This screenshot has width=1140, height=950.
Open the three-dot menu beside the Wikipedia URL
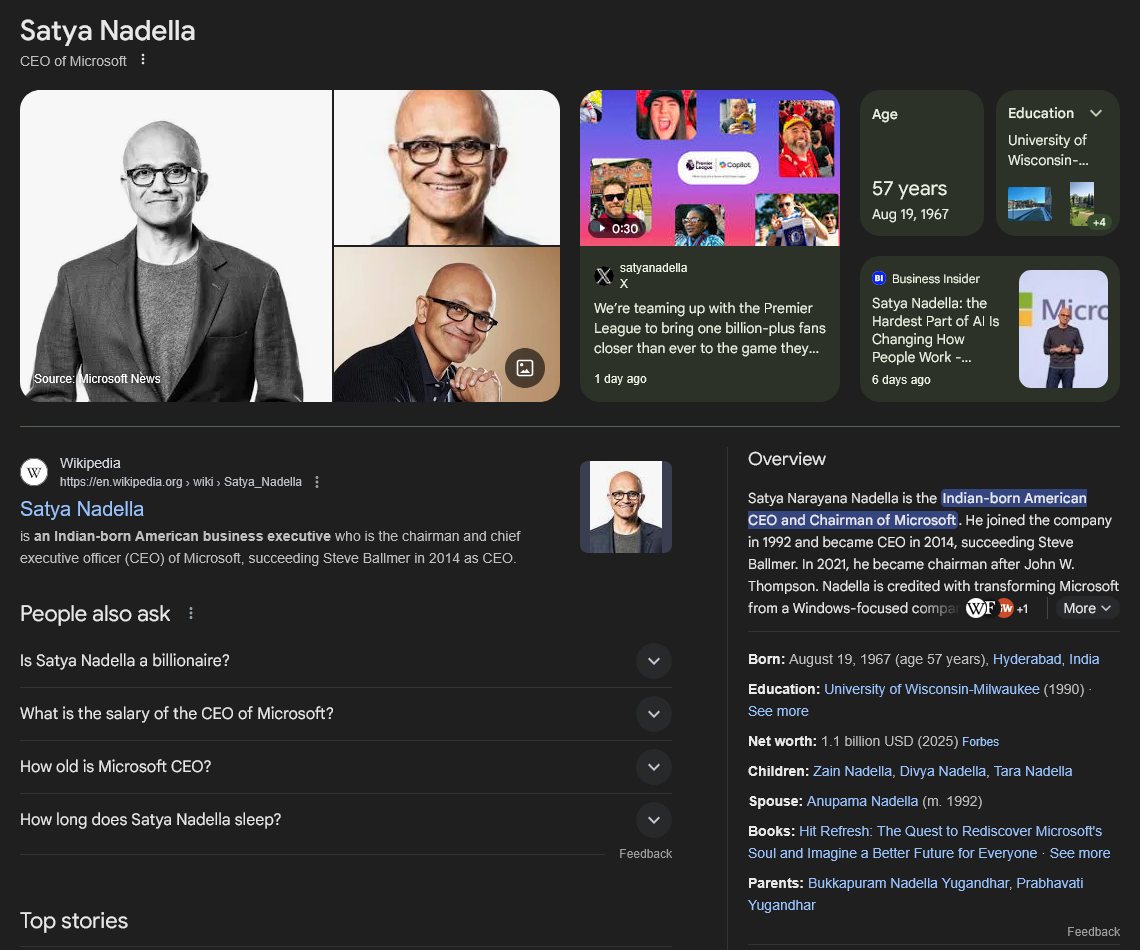pos(316,482)
